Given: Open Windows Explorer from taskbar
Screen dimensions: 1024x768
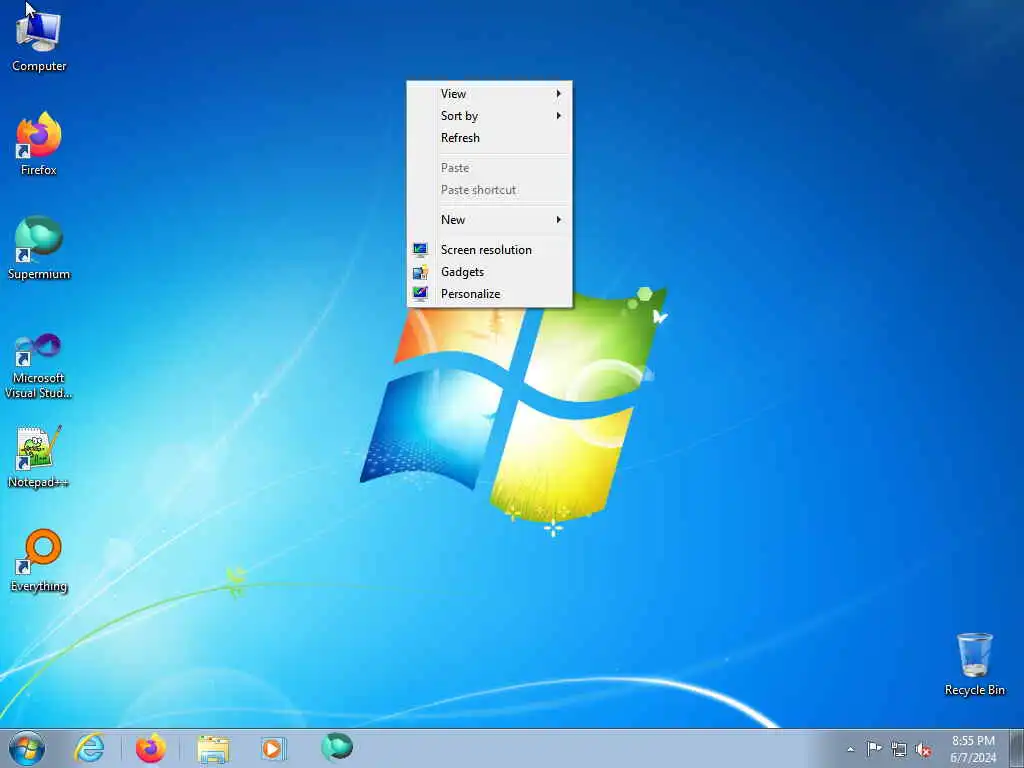Looking at the screenshot, I should click(x=213, y=749).
